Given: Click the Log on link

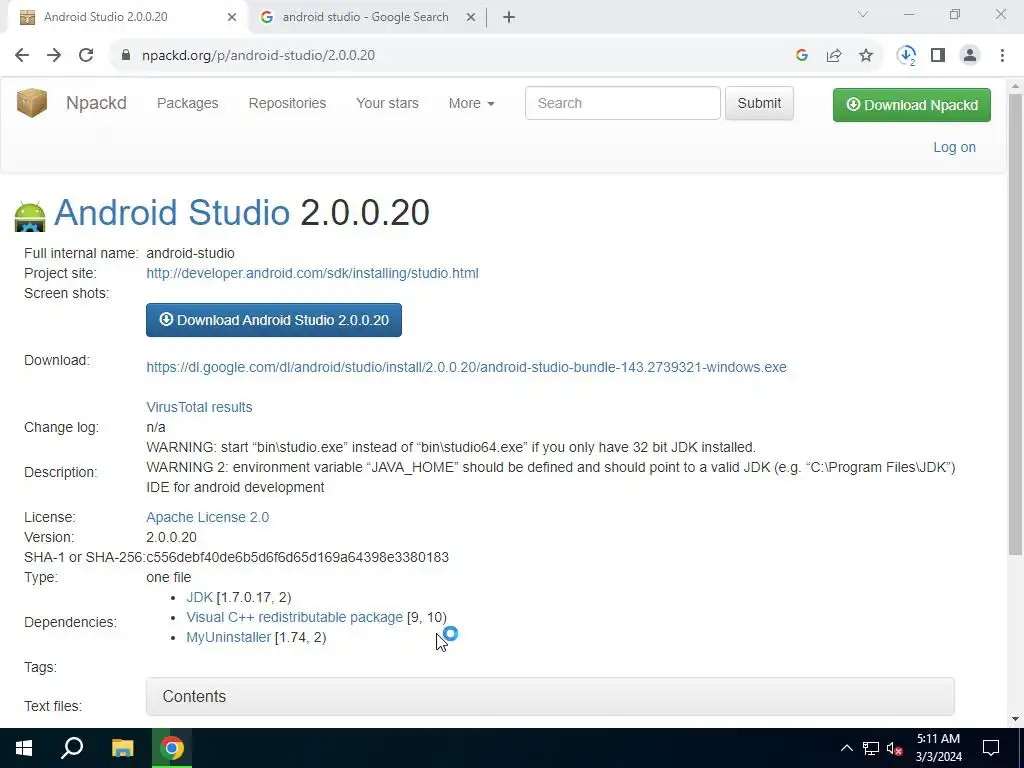Looking at the screenshot, I should tap(954, 148).
